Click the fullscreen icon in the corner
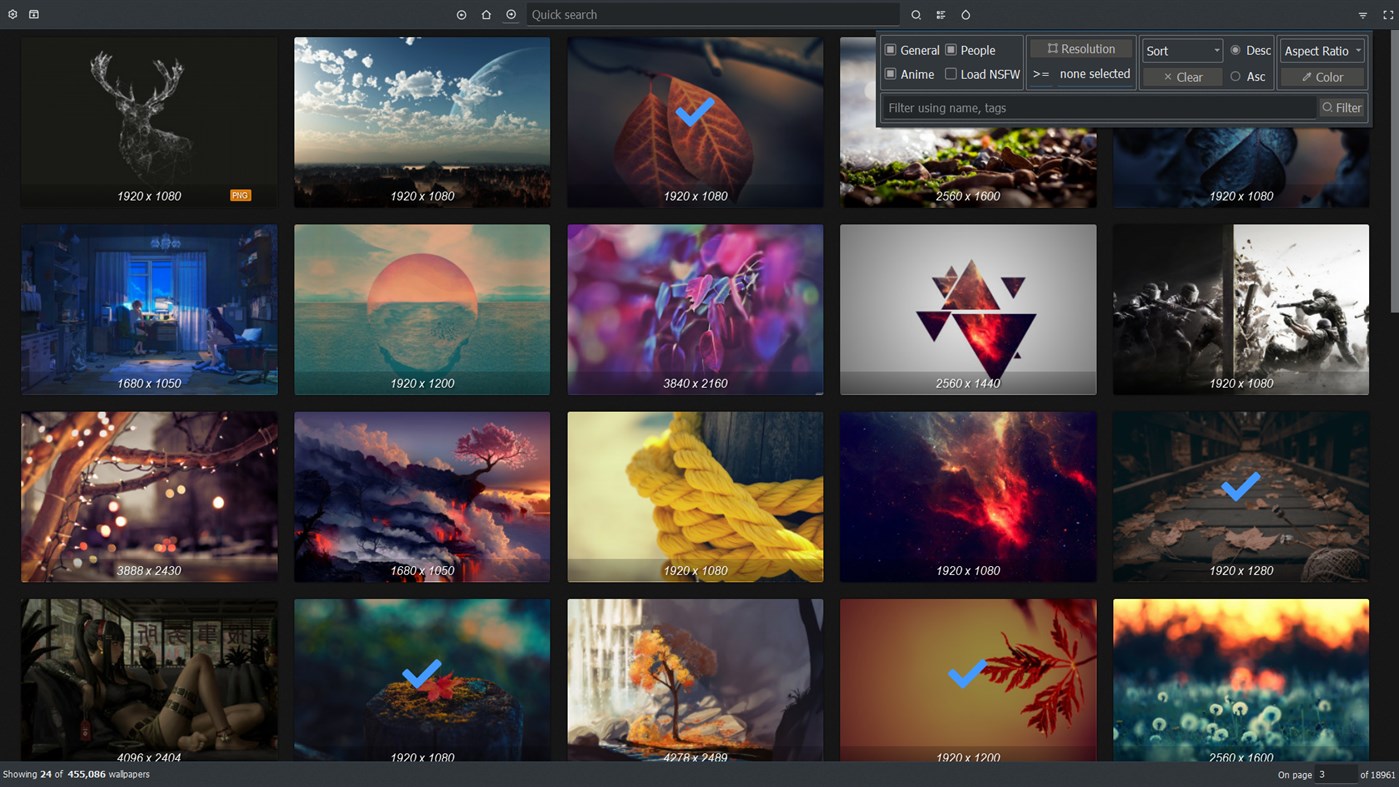The image size is (1399, 787). click(x=1389, y=14)
